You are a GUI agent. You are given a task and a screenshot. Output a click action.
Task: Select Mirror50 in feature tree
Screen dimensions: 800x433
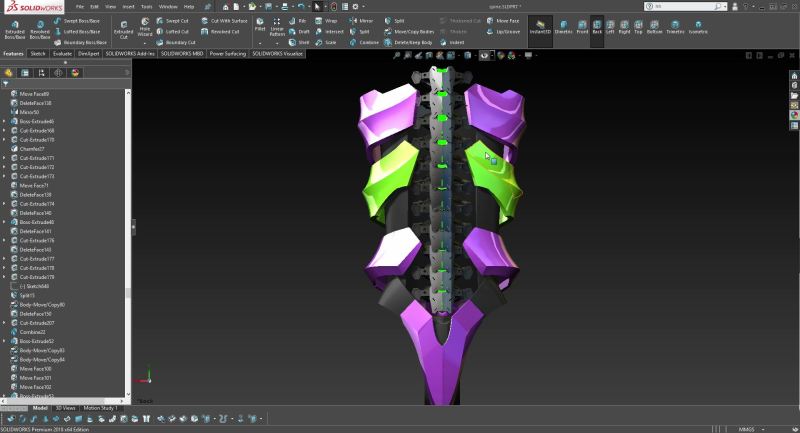coord(29,112)
